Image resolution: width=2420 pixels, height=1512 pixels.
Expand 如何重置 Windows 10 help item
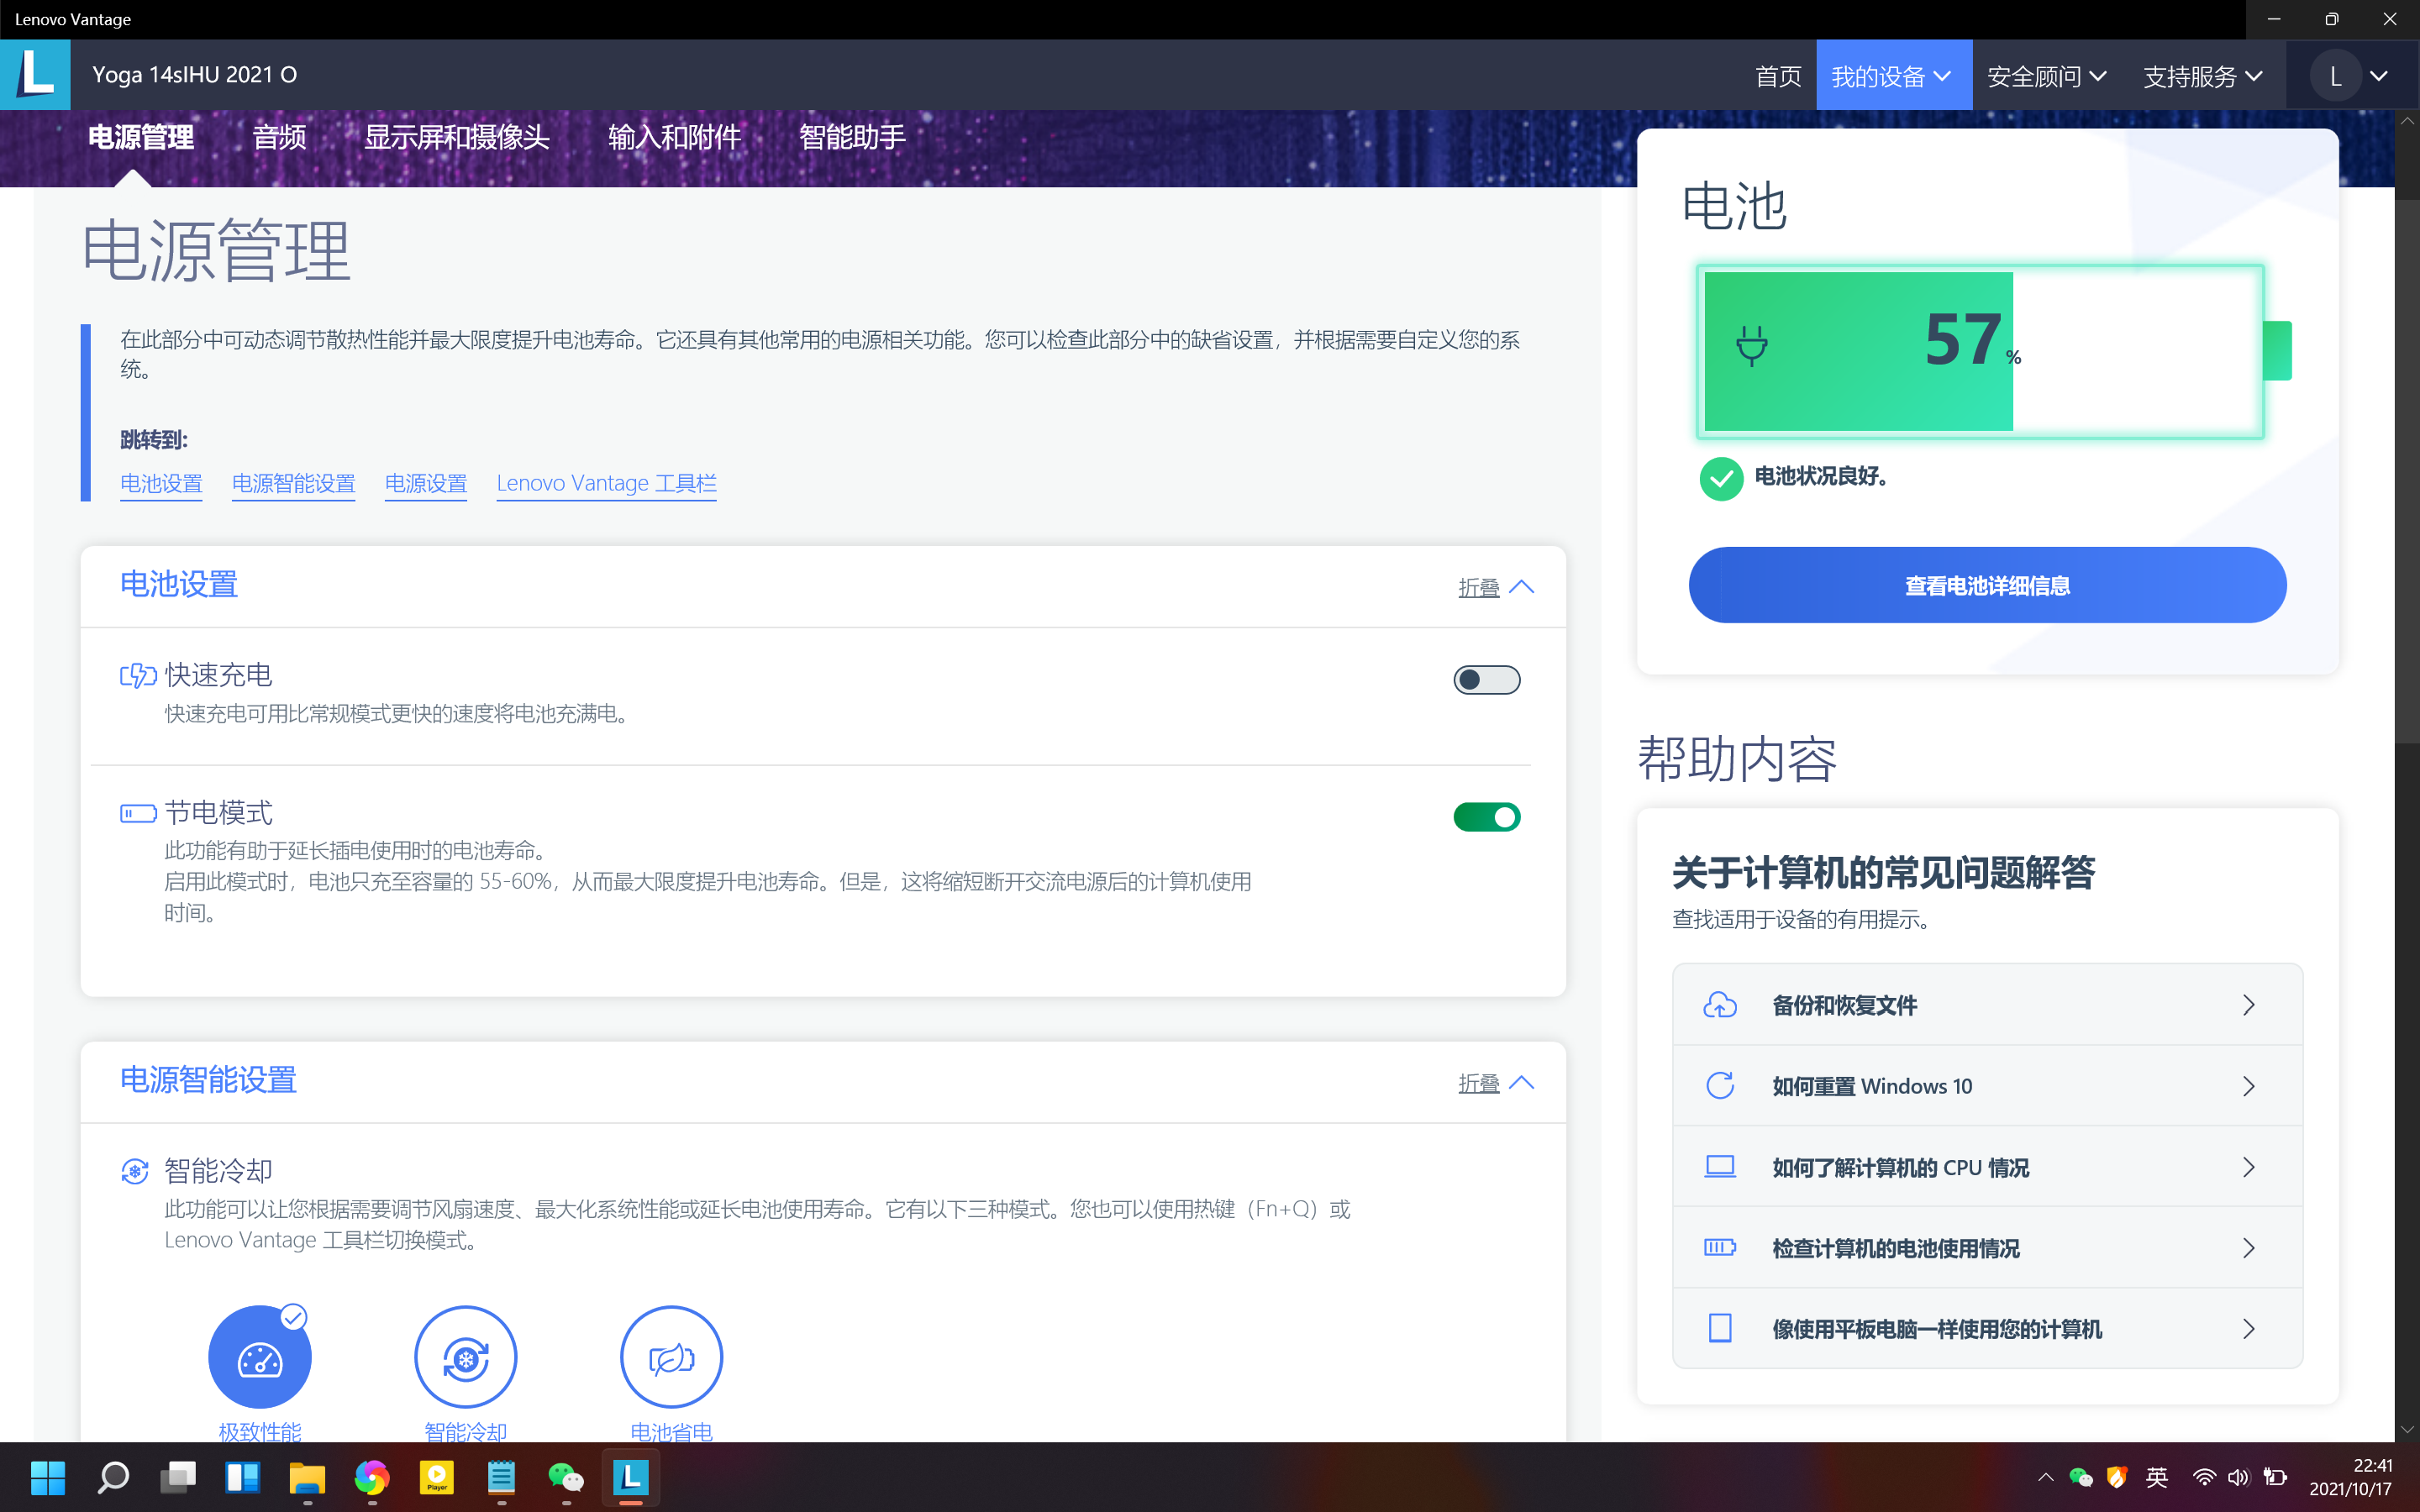coord(1987,1086)
